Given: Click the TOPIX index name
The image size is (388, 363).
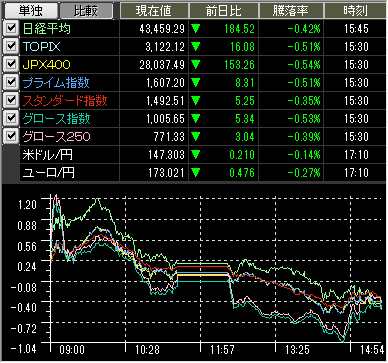Looking at the screenshot, I should [x=42, y=46].
